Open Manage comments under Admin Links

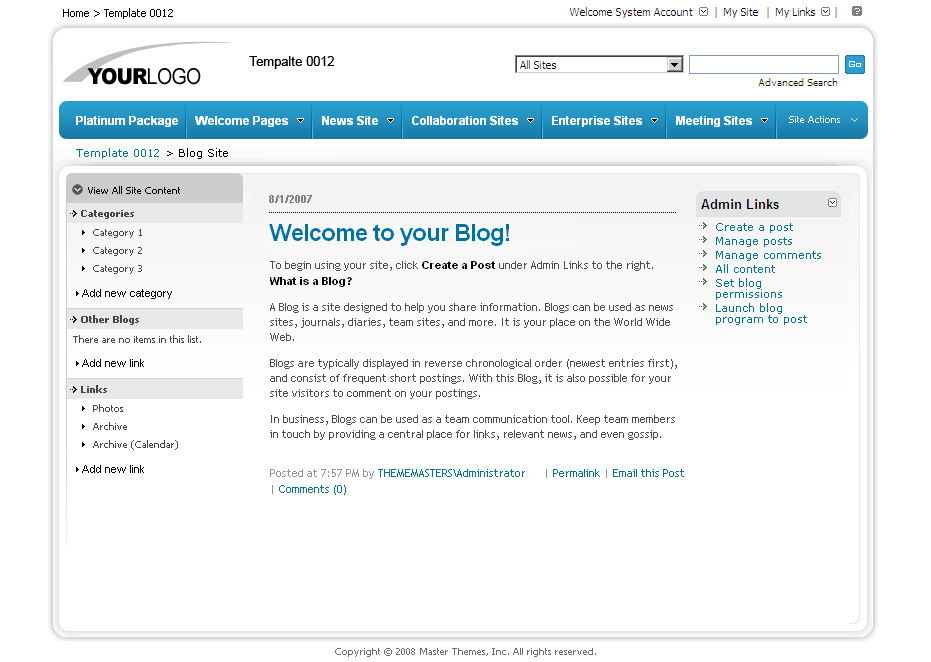[768, 255]
